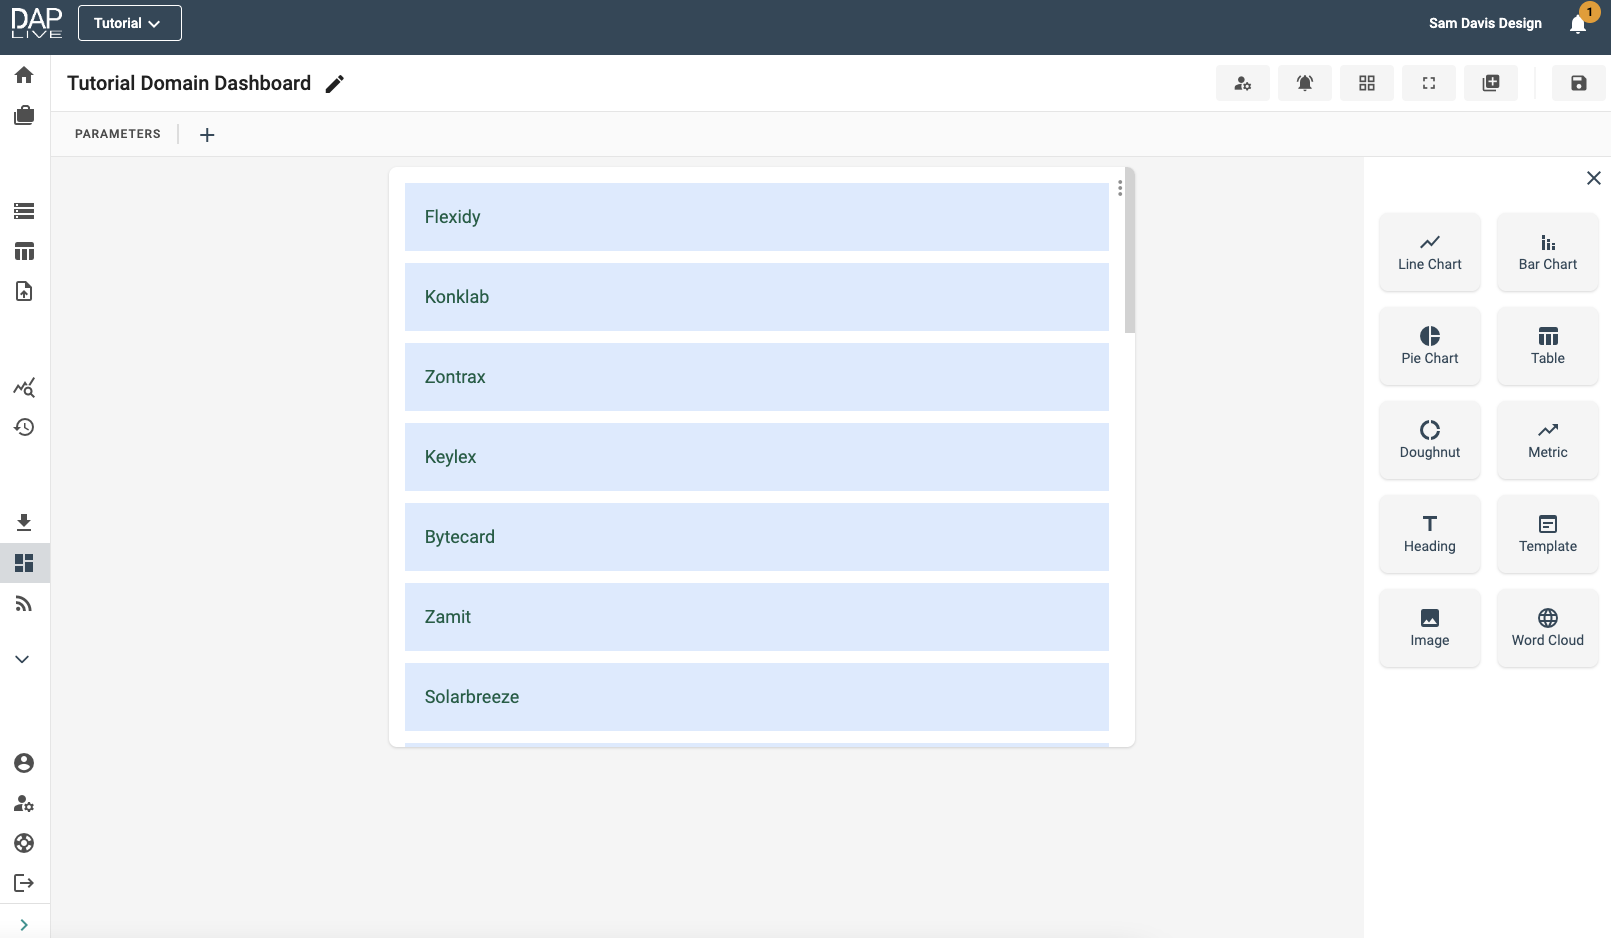Open the widget's three-dot options menu

pyautogui.click(x=1119, y=188)
